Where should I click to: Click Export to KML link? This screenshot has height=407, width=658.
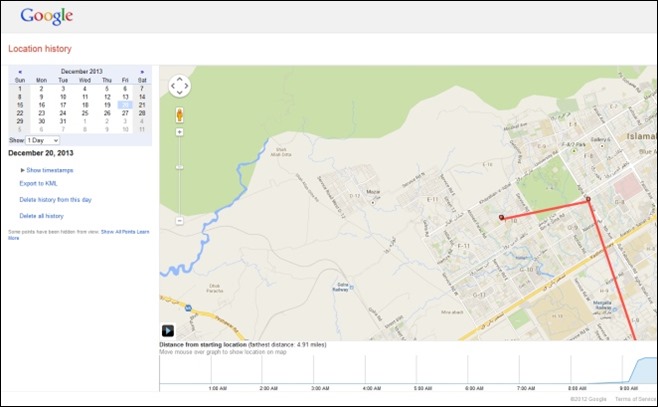(x=38, y=183)
